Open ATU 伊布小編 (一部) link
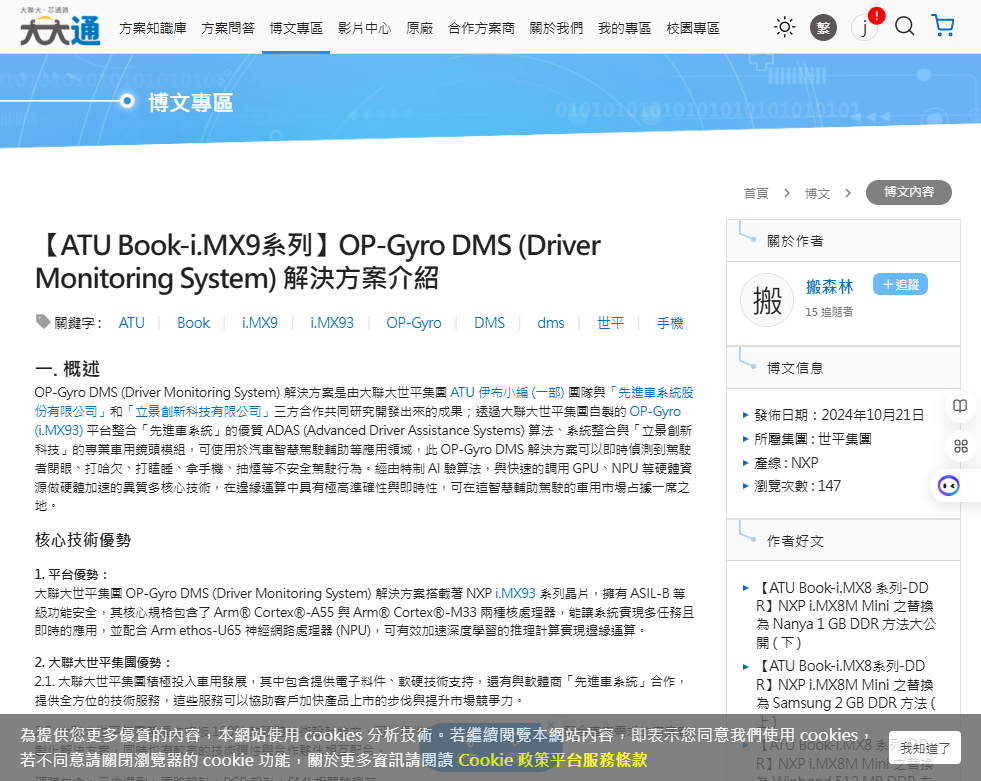Viewport: 981px width, 781px height. point(507,392)
